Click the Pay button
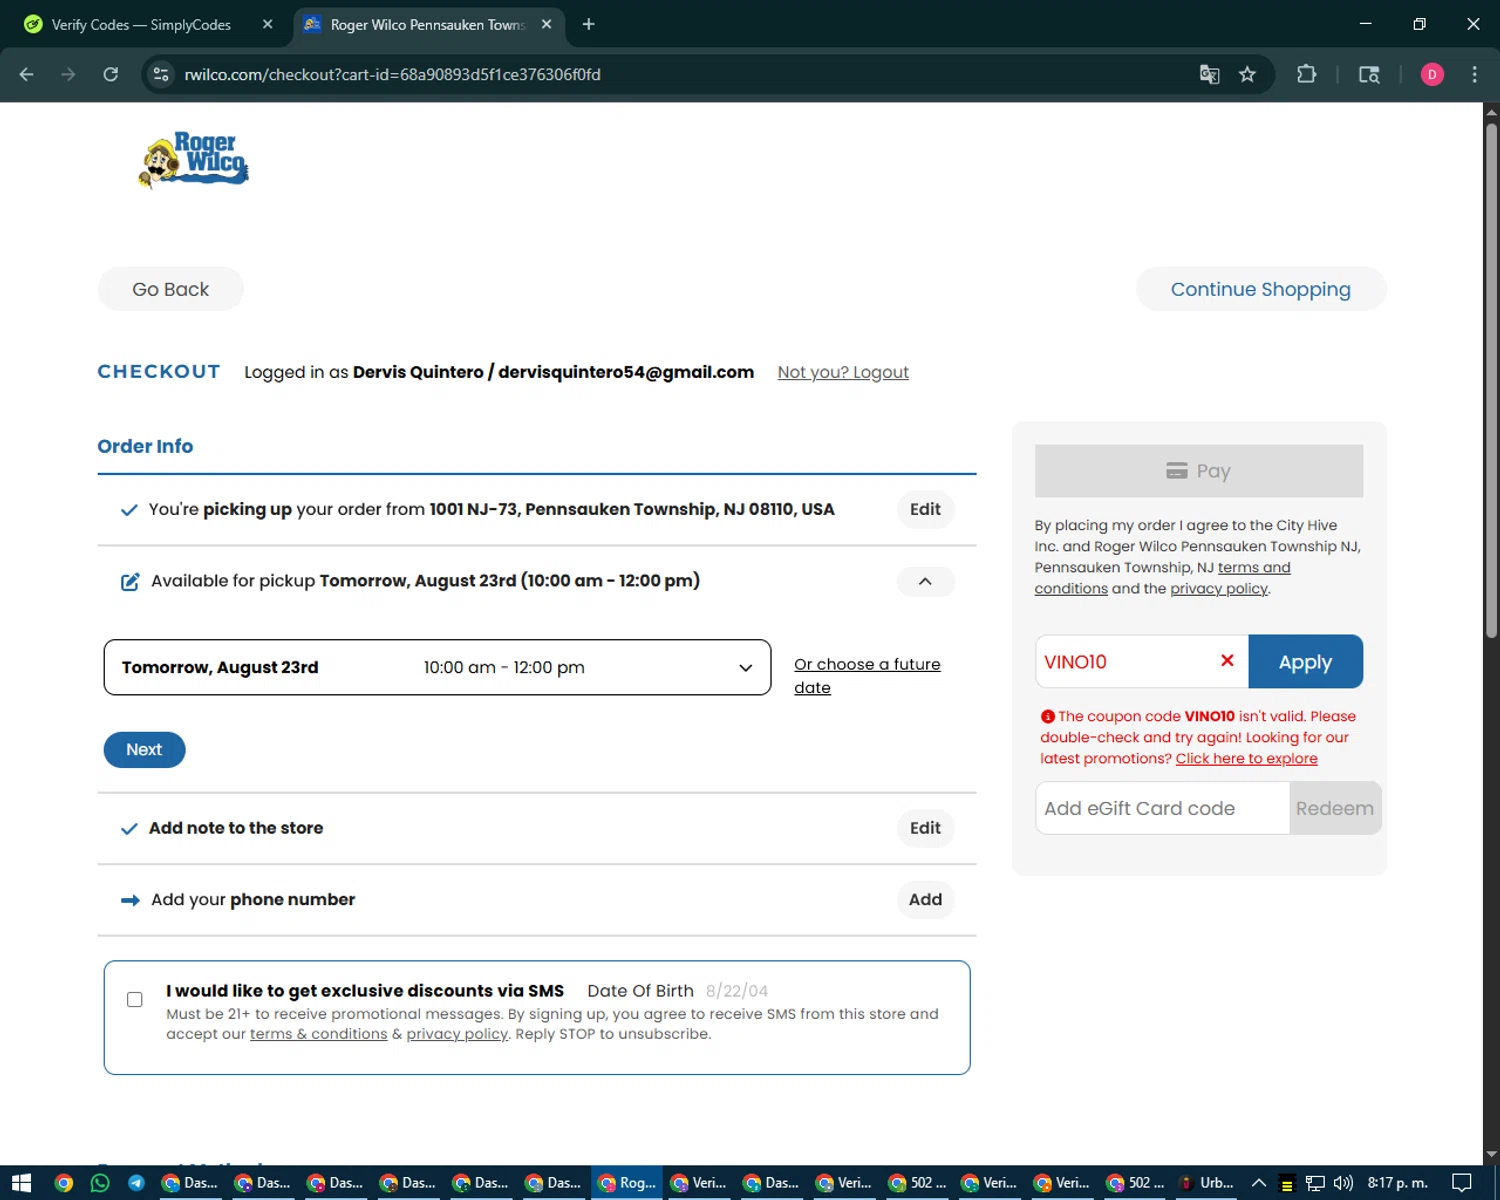1500x1200 pixels. click(x=1198, y=471)
